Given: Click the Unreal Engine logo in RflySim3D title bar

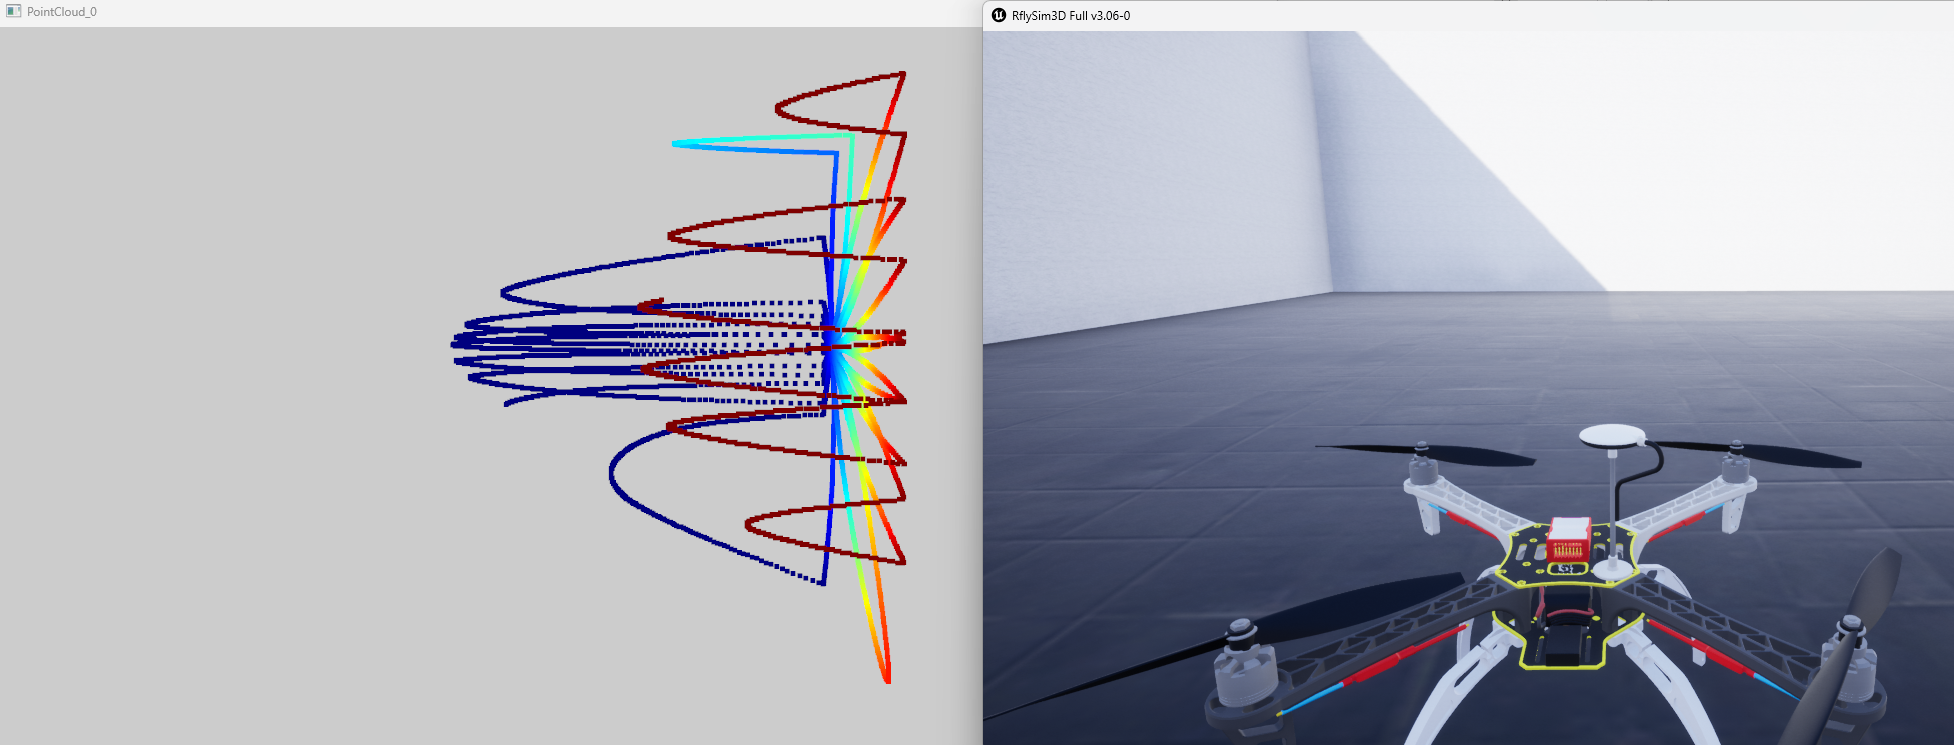Looking at the screenshot, I should coord(998,15).
